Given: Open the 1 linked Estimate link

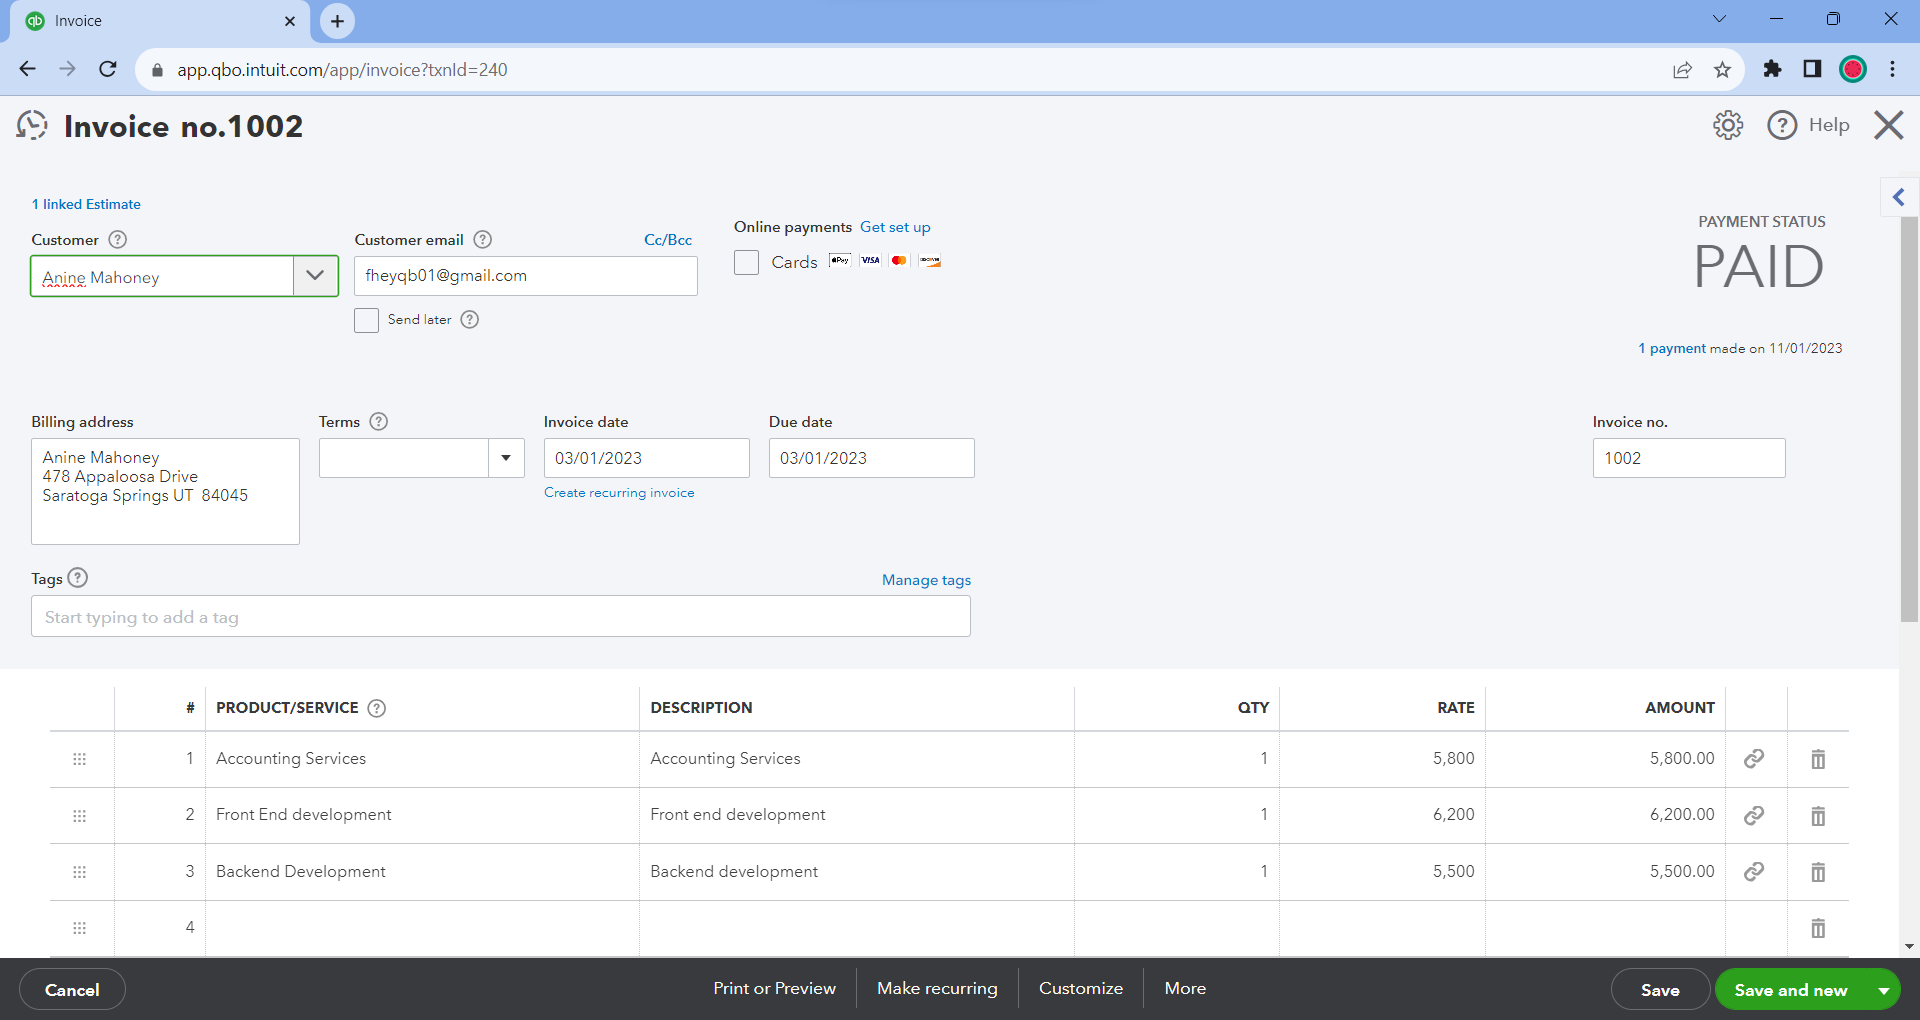Looking at the screenshot, I should (86, 204).
